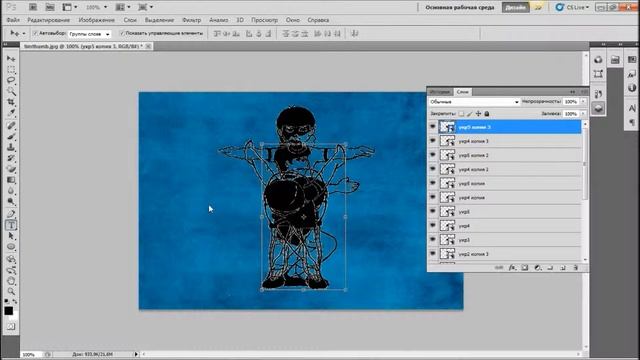Select the Lasso tool
The height and width of the screenshot is (360, 640).
[11, 80]
